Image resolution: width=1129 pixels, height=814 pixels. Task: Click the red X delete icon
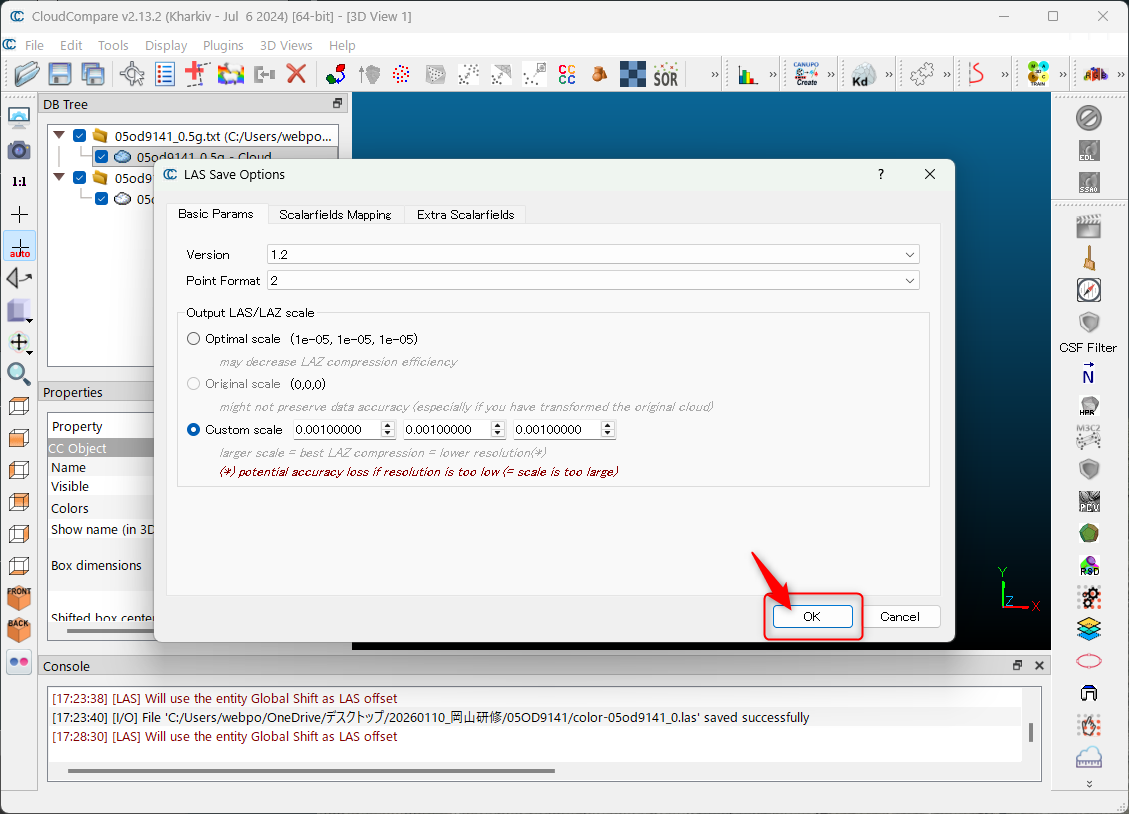click(296, 73)
